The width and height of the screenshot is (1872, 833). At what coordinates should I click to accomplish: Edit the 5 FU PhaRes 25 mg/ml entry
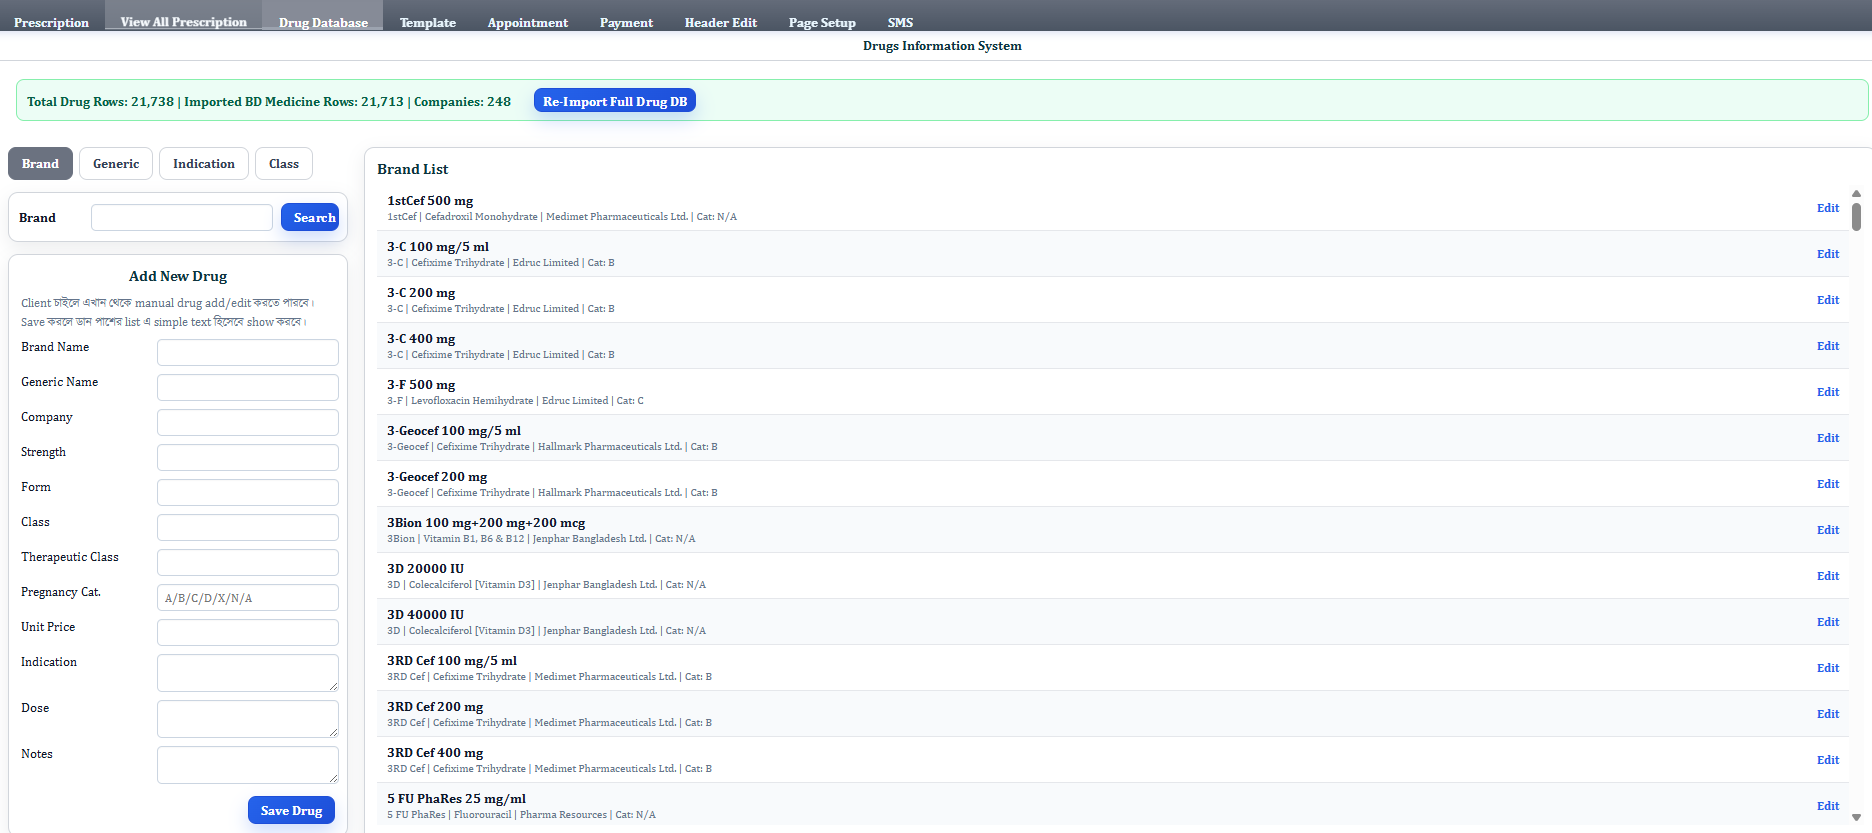[1828, 806]
